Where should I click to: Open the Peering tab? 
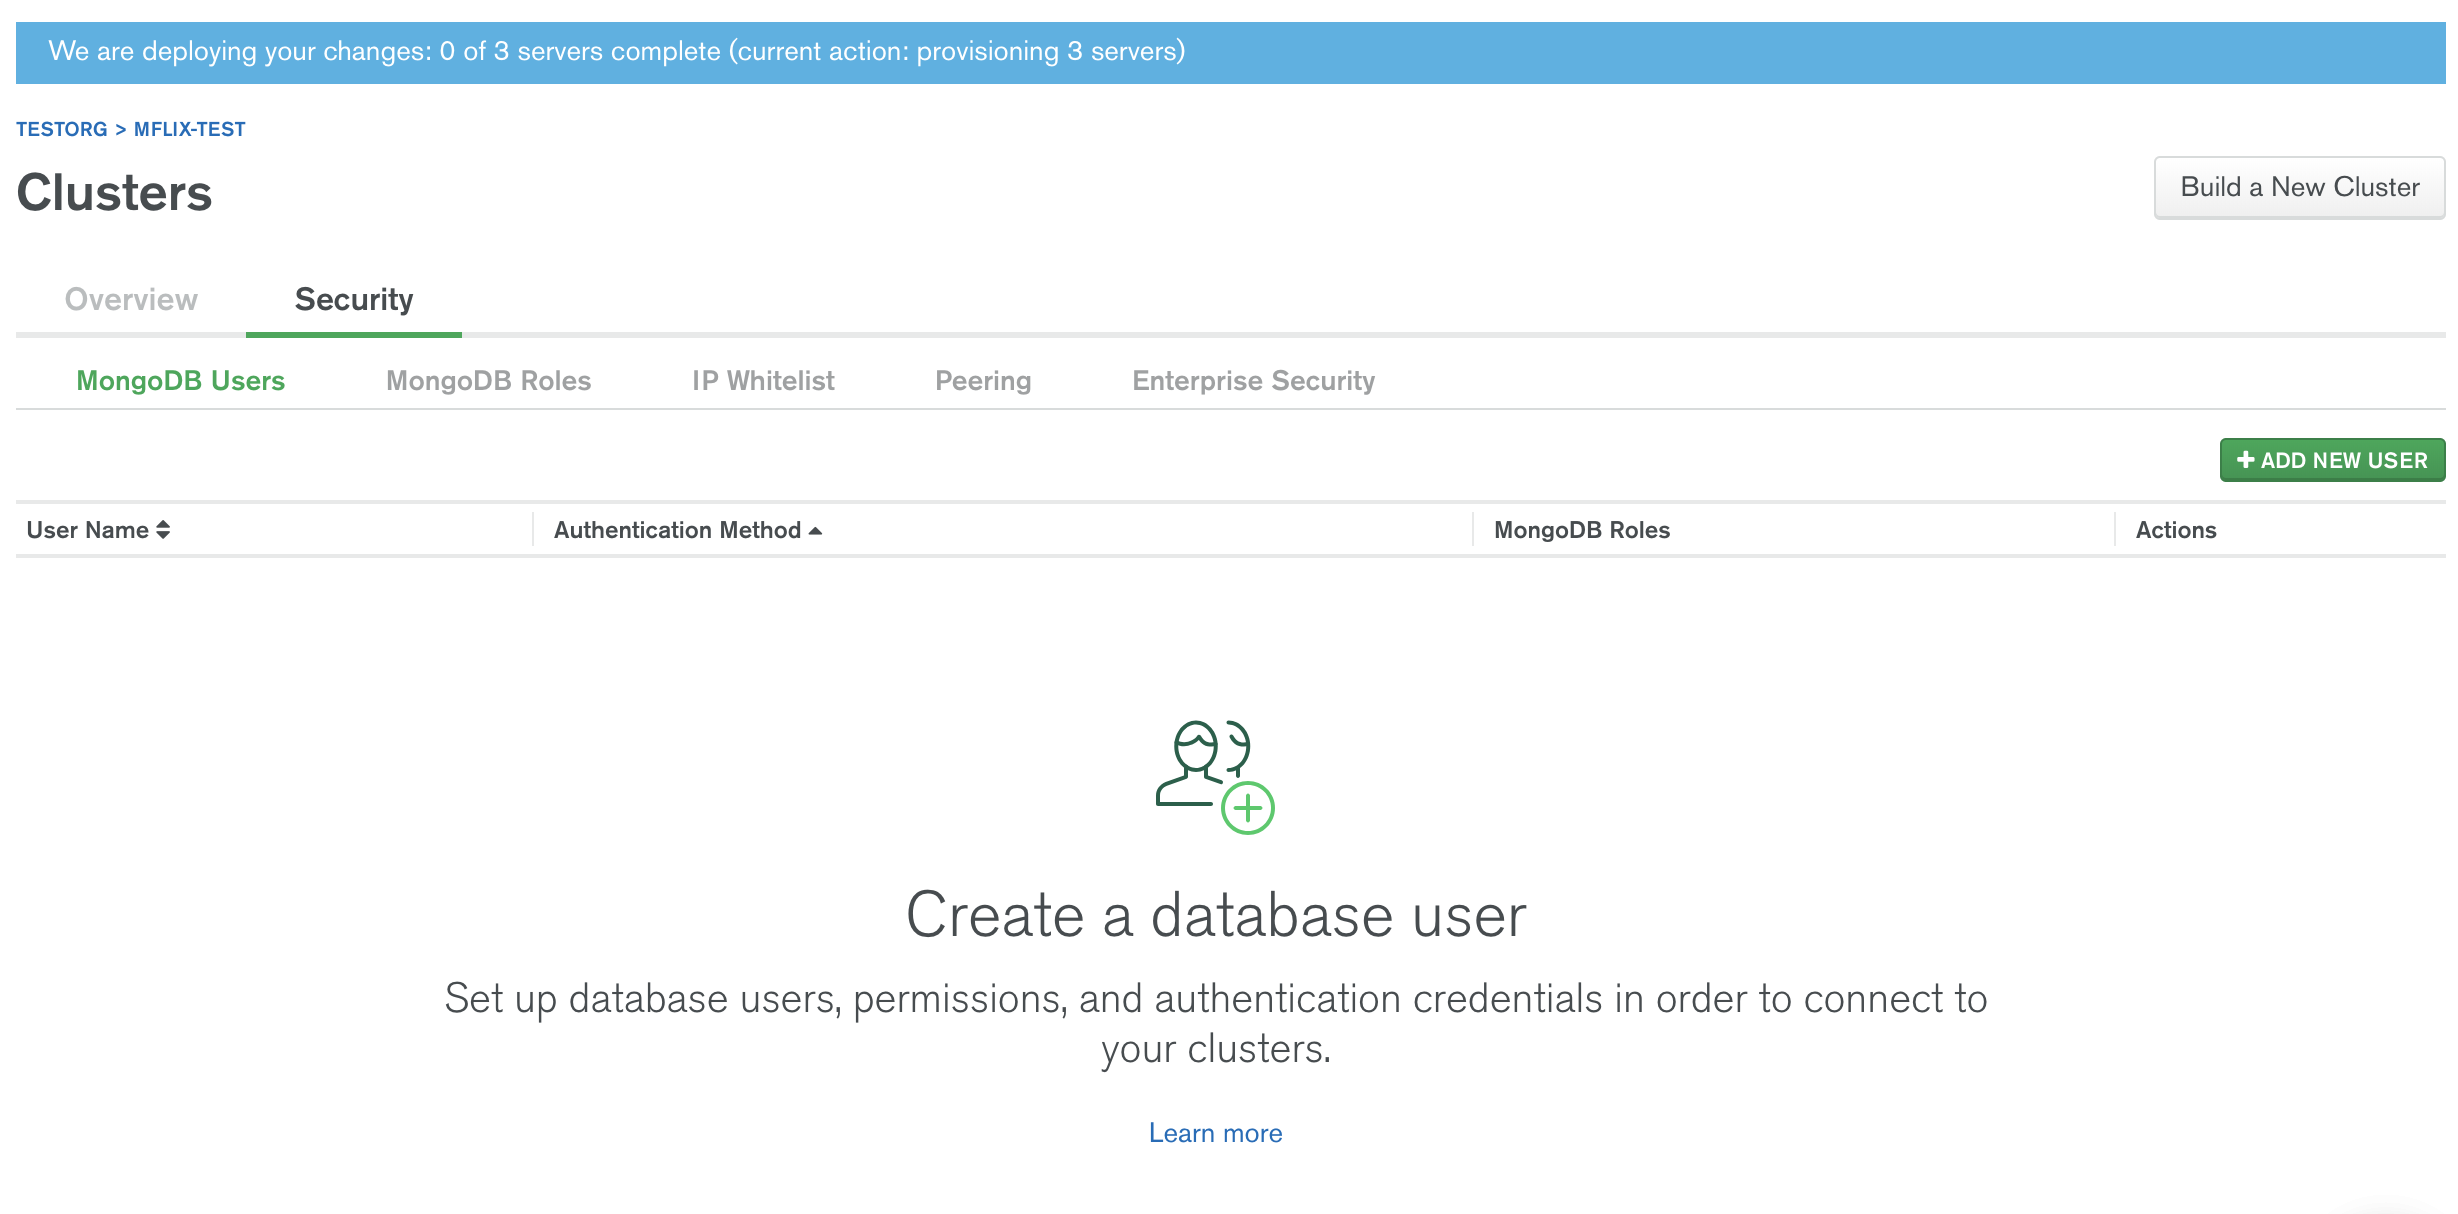tap(984, 380)
